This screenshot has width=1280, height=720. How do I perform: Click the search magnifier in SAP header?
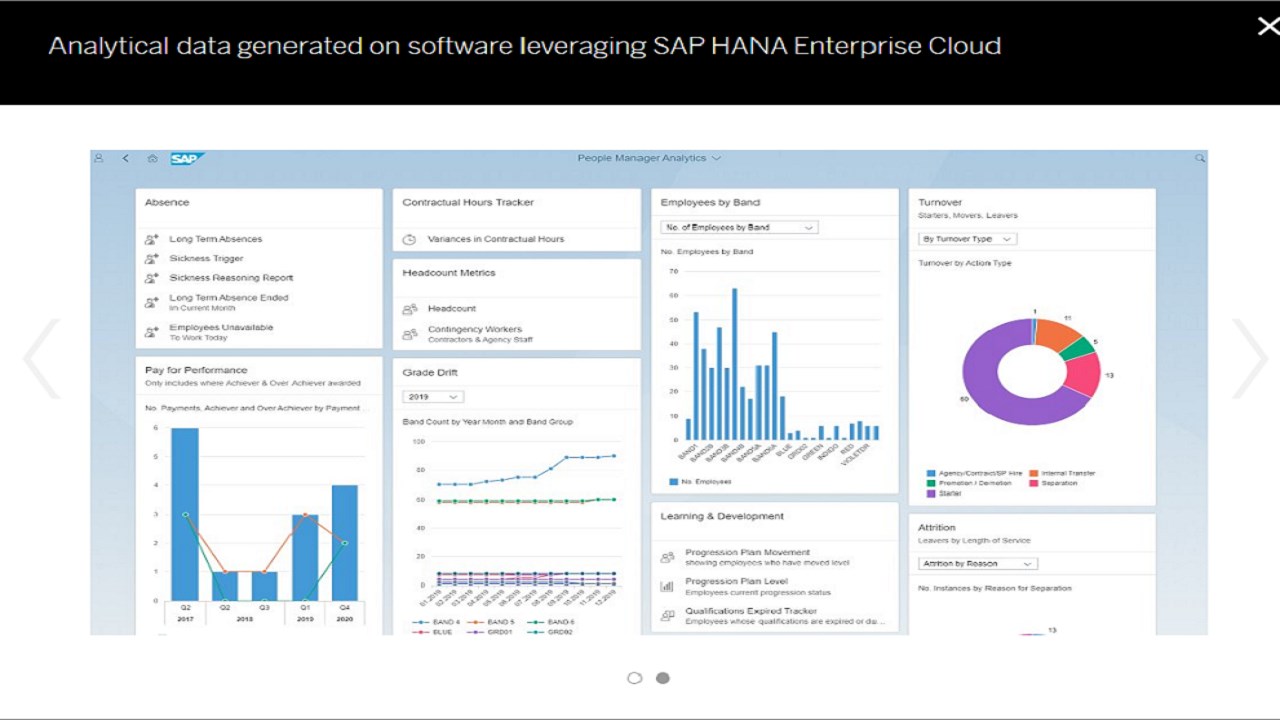(x=1200, y=158)
